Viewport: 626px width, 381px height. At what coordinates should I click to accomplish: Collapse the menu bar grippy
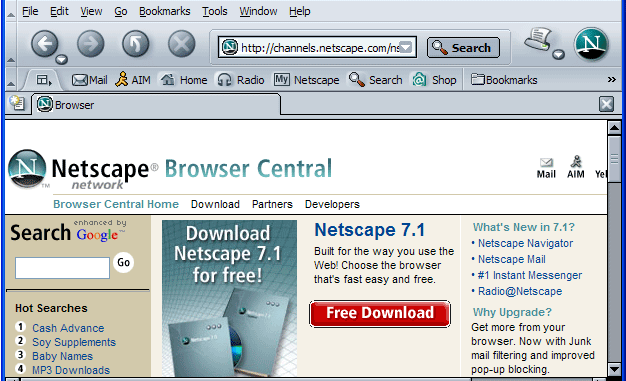[x=11, y=12]
